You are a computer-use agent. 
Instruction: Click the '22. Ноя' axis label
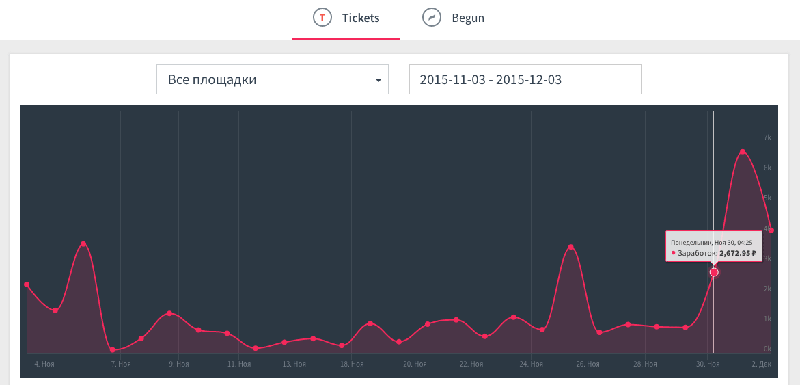[471, 364]
